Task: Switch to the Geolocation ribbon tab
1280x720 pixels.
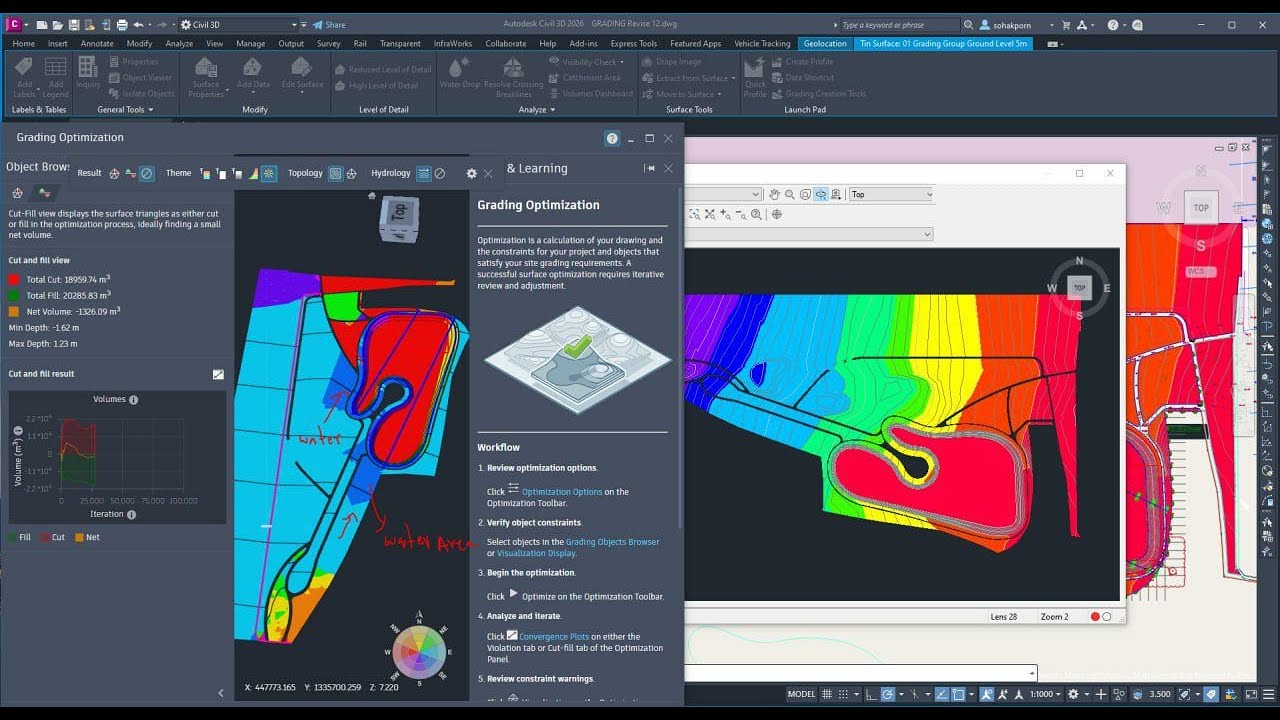Action: [x=825, y=43]
